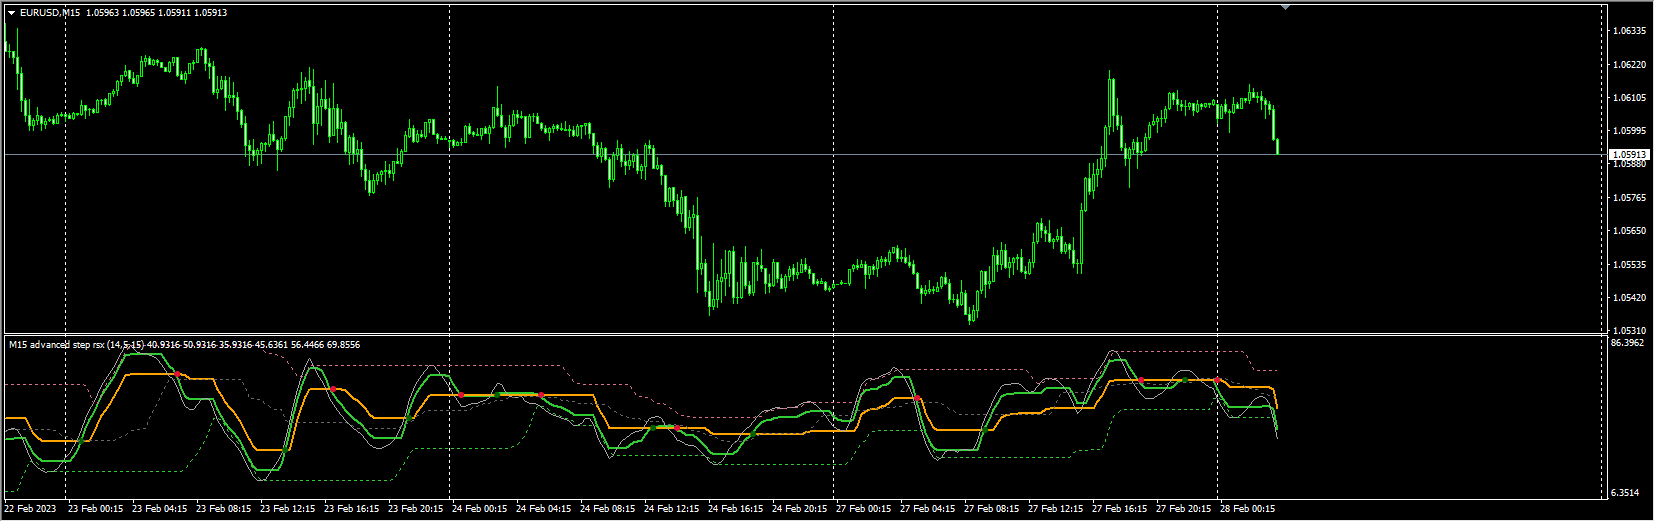
Task: Click the 86.3962 indicator scale value
Action: click(x=1627, y=343)
